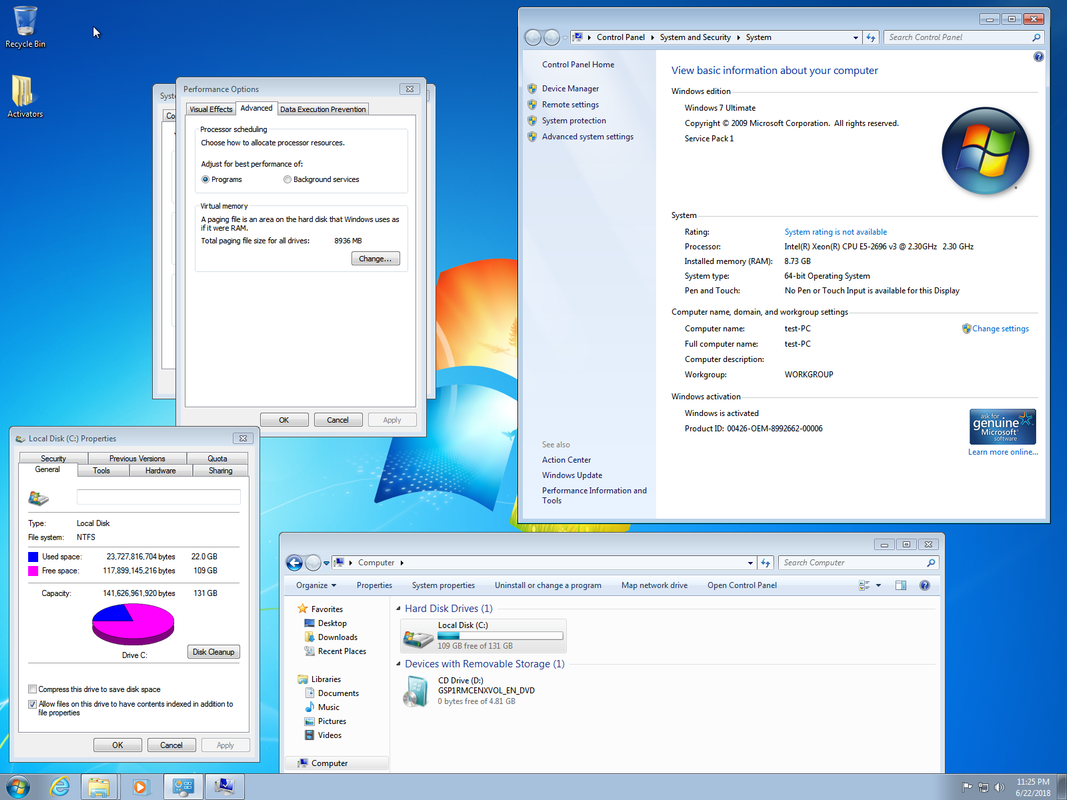Select Downloads in navigation pane
Screen dimensions: 1067x800
tap(338, 637)
